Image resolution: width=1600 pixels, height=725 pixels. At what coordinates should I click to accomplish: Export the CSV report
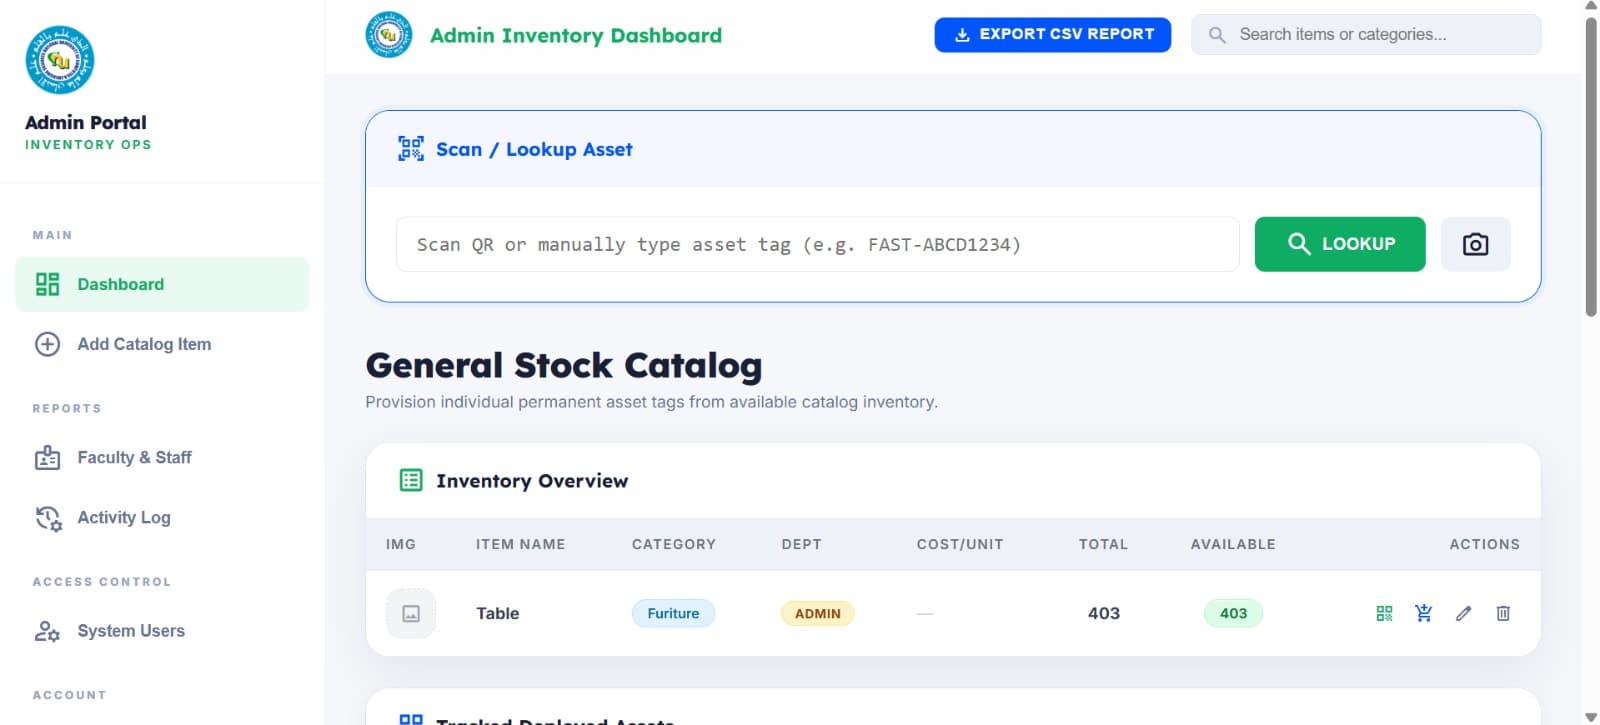[x=1052, y=34]
